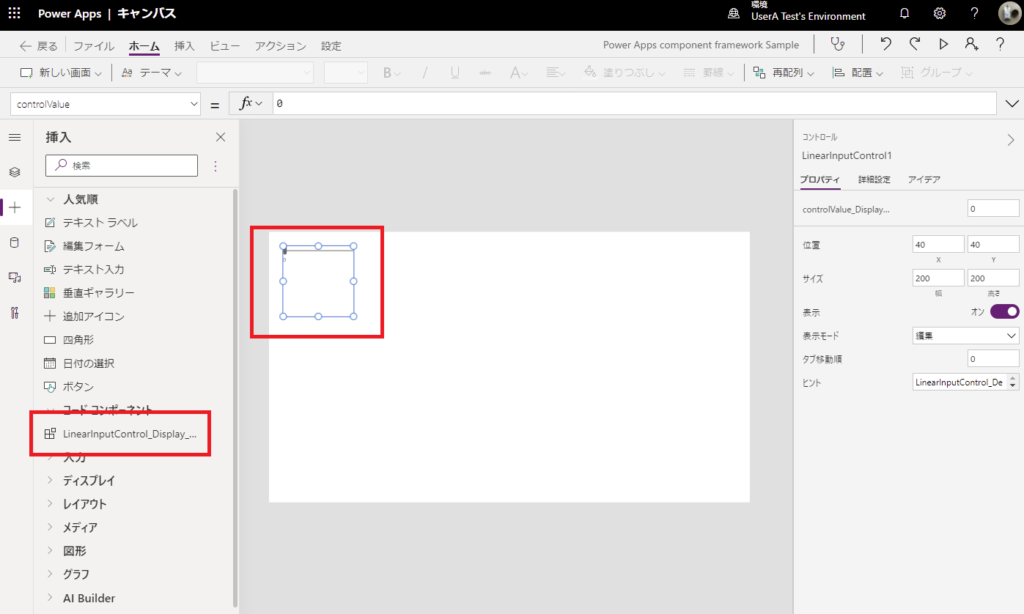The image size is (1024, 614).
Task: Open the Theme dropdown
Action: click(x=152, y=73)
